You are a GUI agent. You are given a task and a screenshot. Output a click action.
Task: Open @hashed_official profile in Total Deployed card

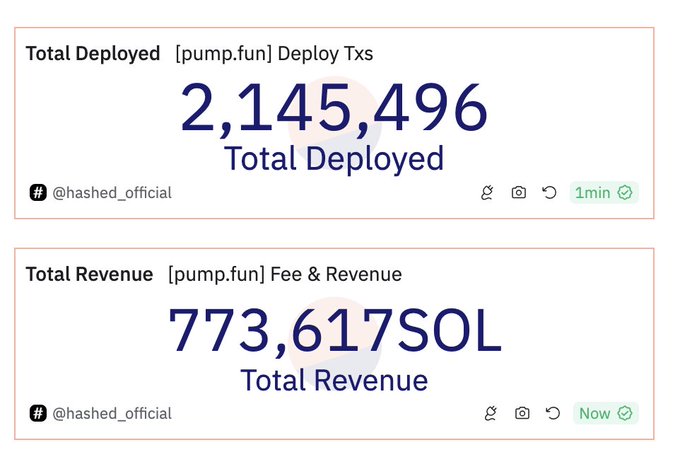[x=112, y=193]
